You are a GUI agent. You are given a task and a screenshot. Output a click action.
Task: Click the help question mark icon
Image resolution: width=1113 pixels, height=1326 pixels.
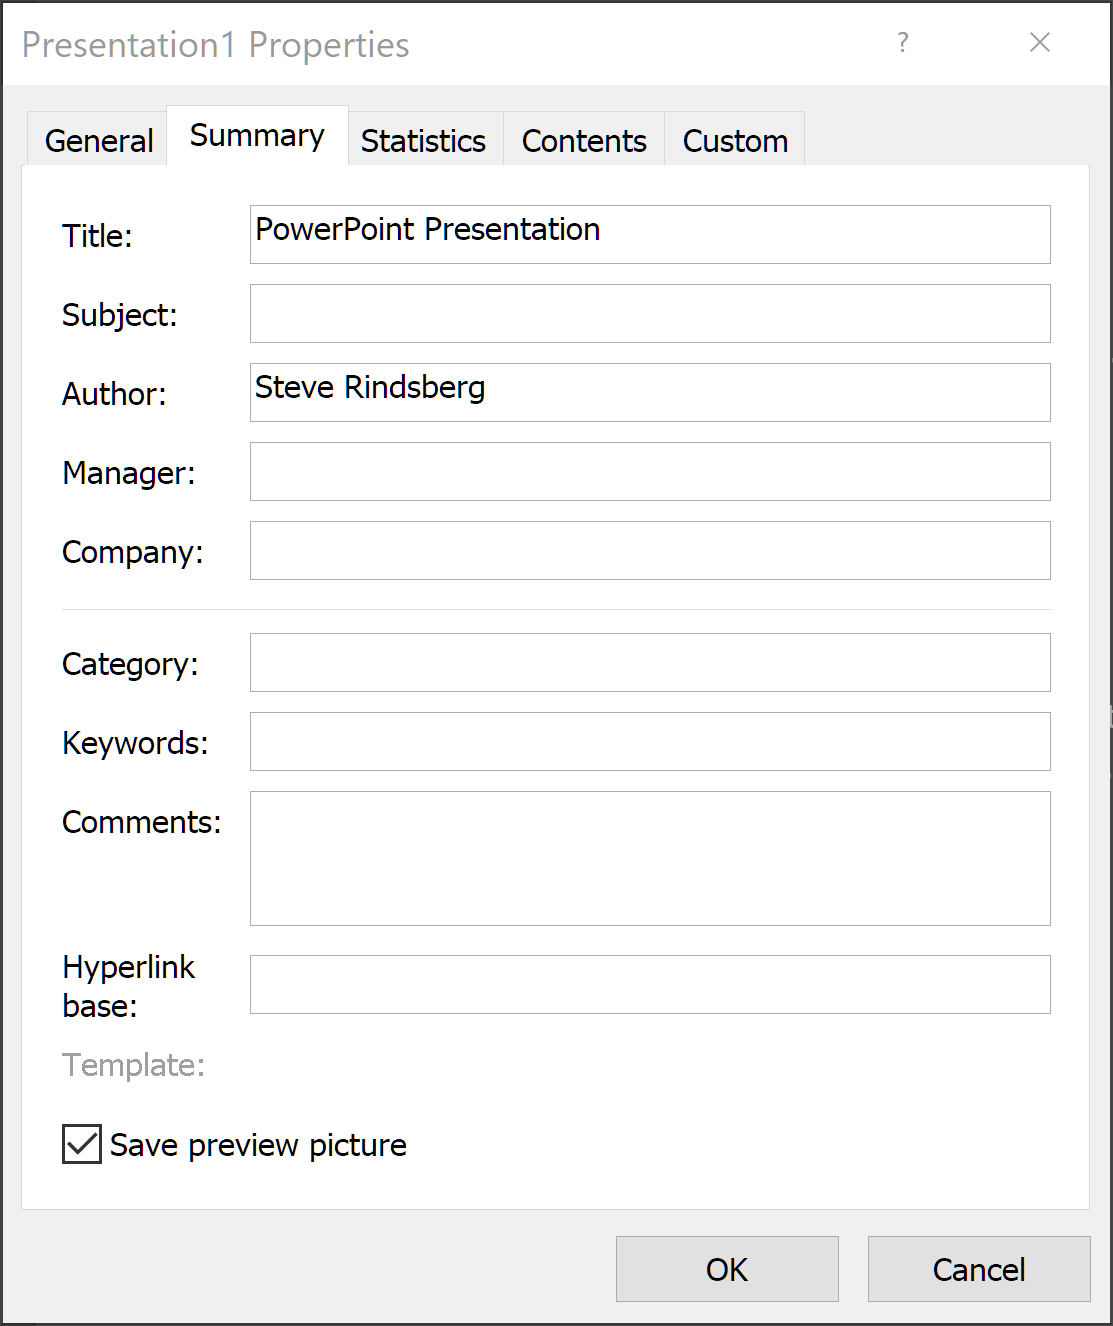(x=903, y=42)
